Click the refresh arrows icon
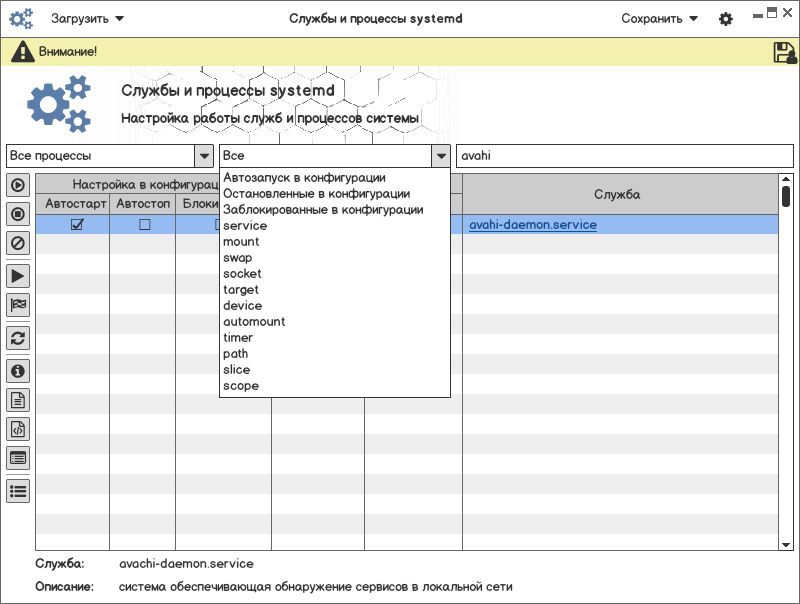 tap(18, 338)
